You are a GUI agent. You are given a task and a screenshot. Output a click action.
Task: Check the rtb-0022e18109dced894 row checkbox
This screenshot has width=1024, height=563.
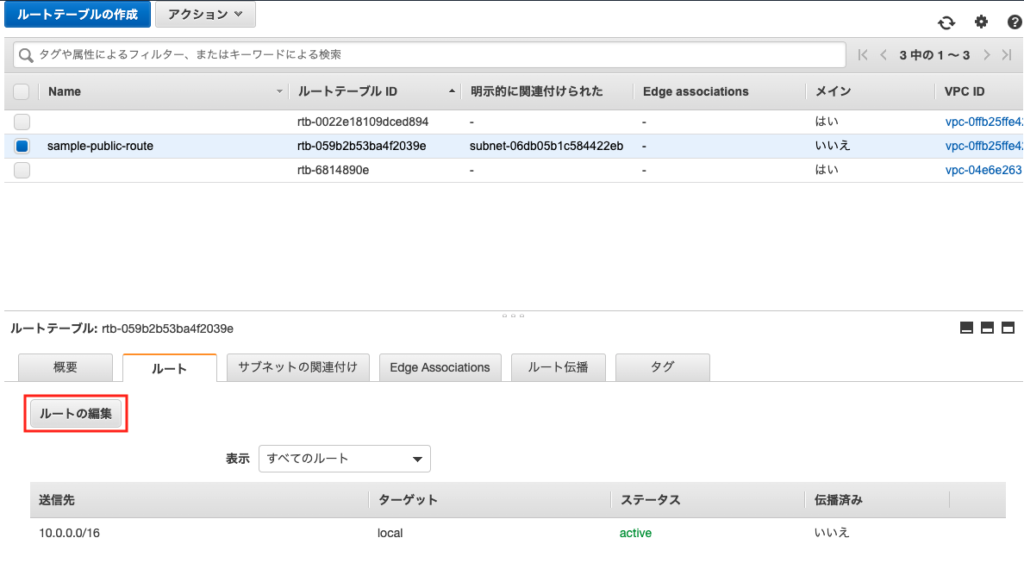(22, 122)
